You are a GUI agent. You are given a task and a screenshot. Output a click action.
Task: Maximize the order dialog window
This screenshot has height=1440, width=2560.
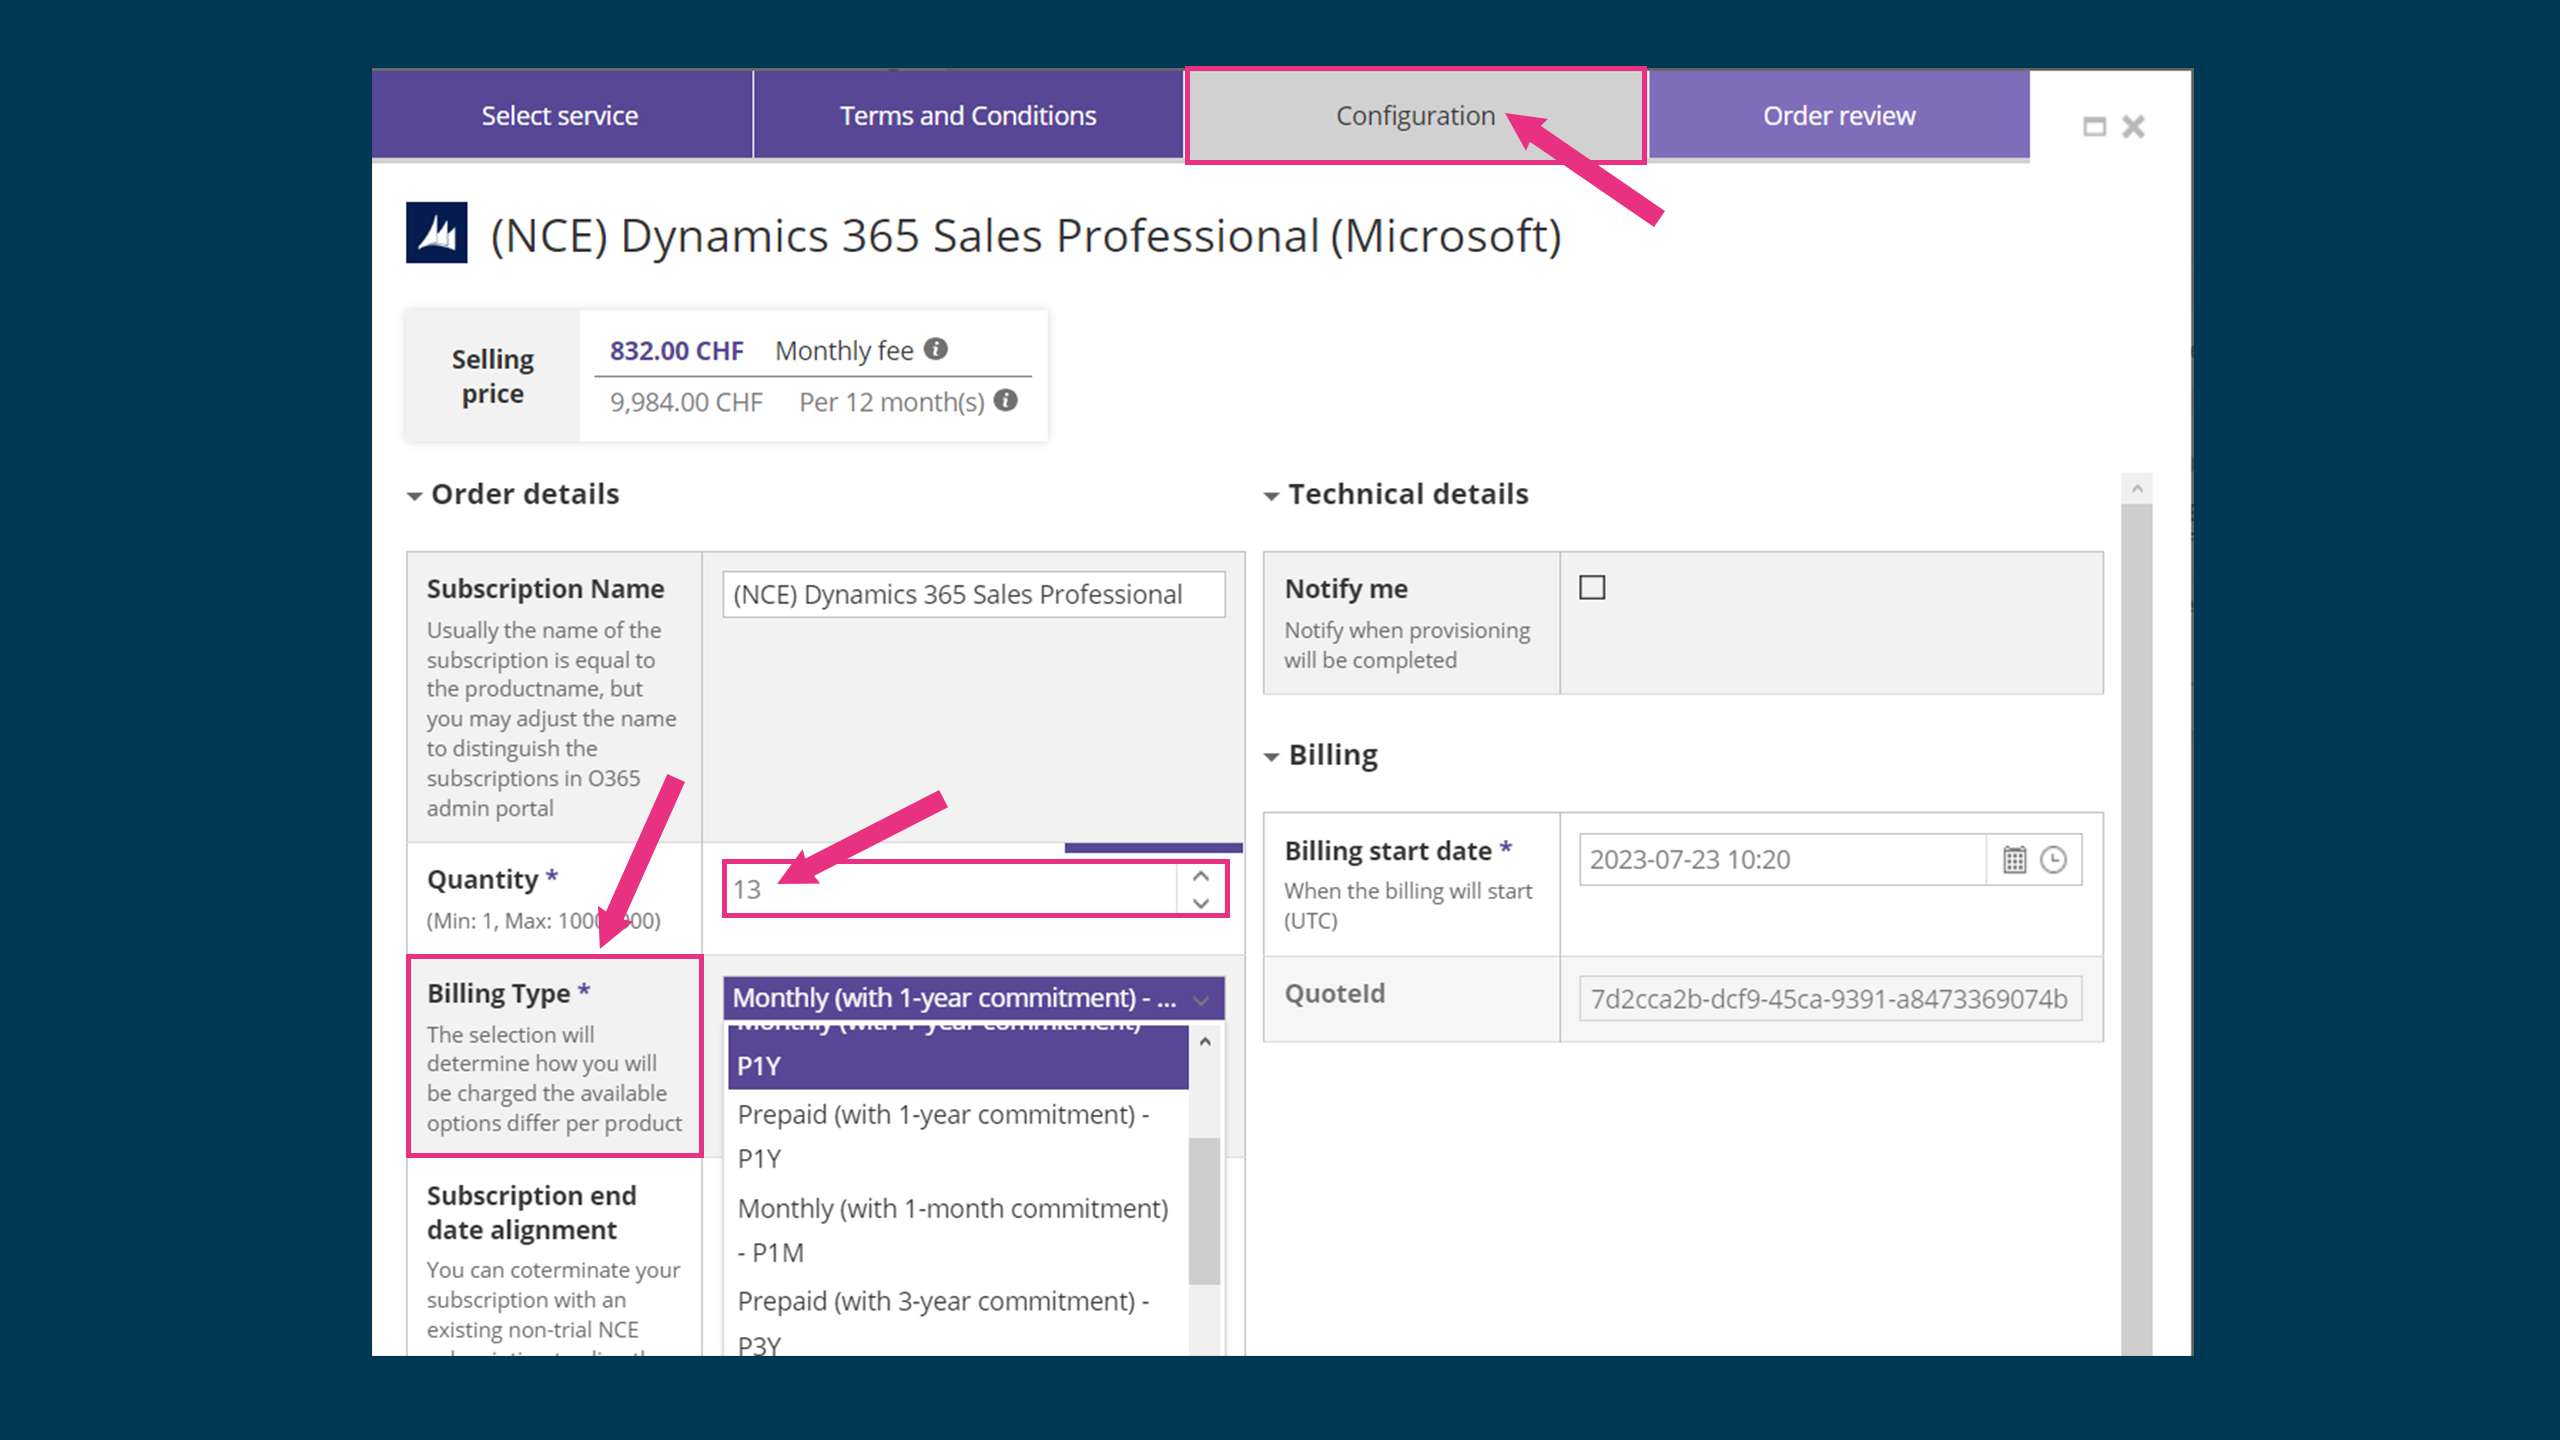point(2094,127)
